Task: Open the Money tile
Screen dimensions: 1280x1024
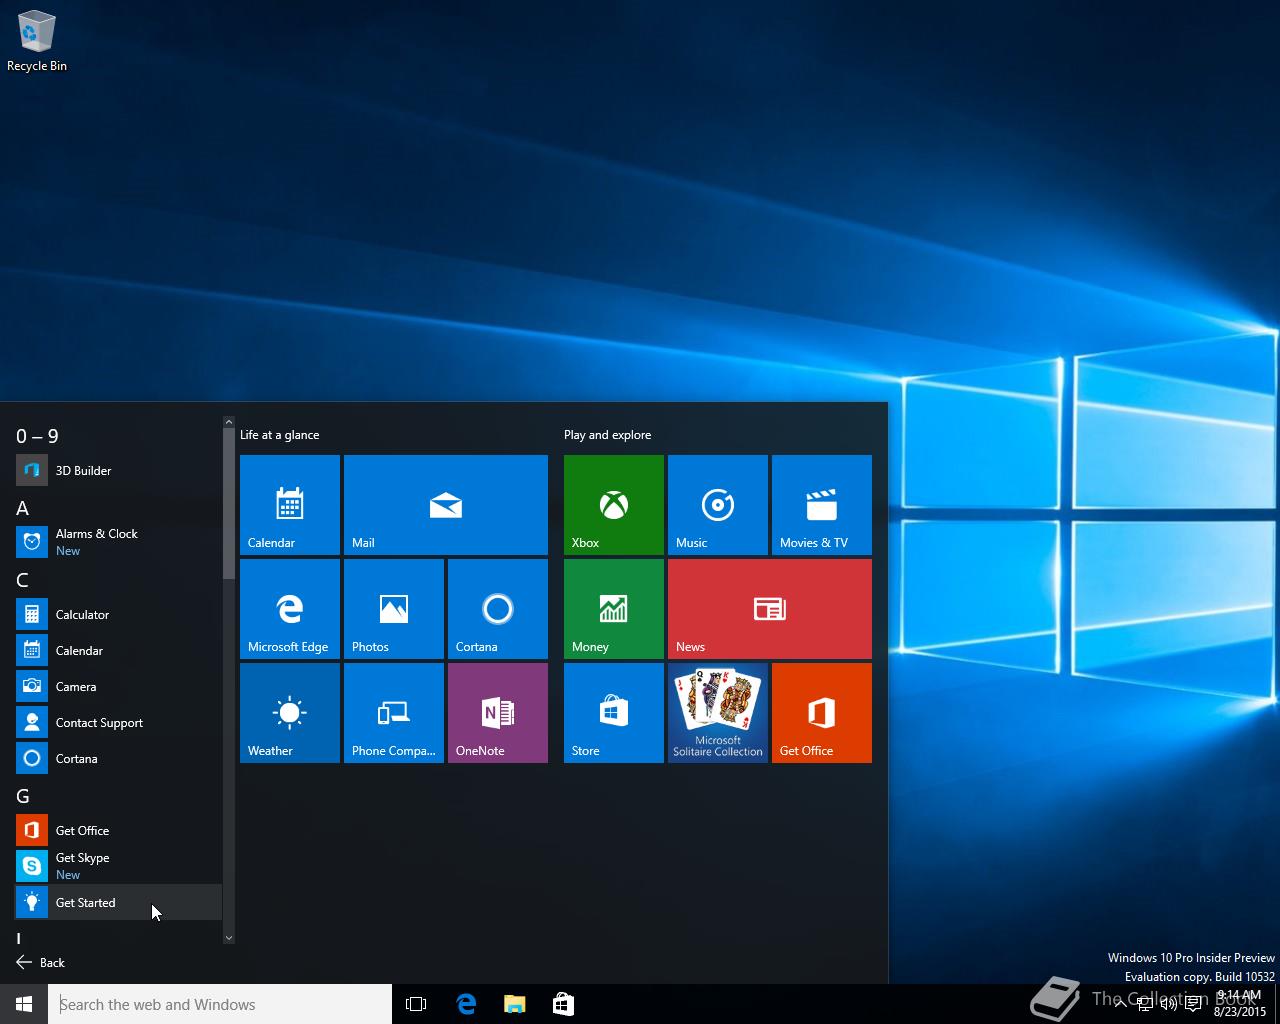Action: [x=614, y=609]
